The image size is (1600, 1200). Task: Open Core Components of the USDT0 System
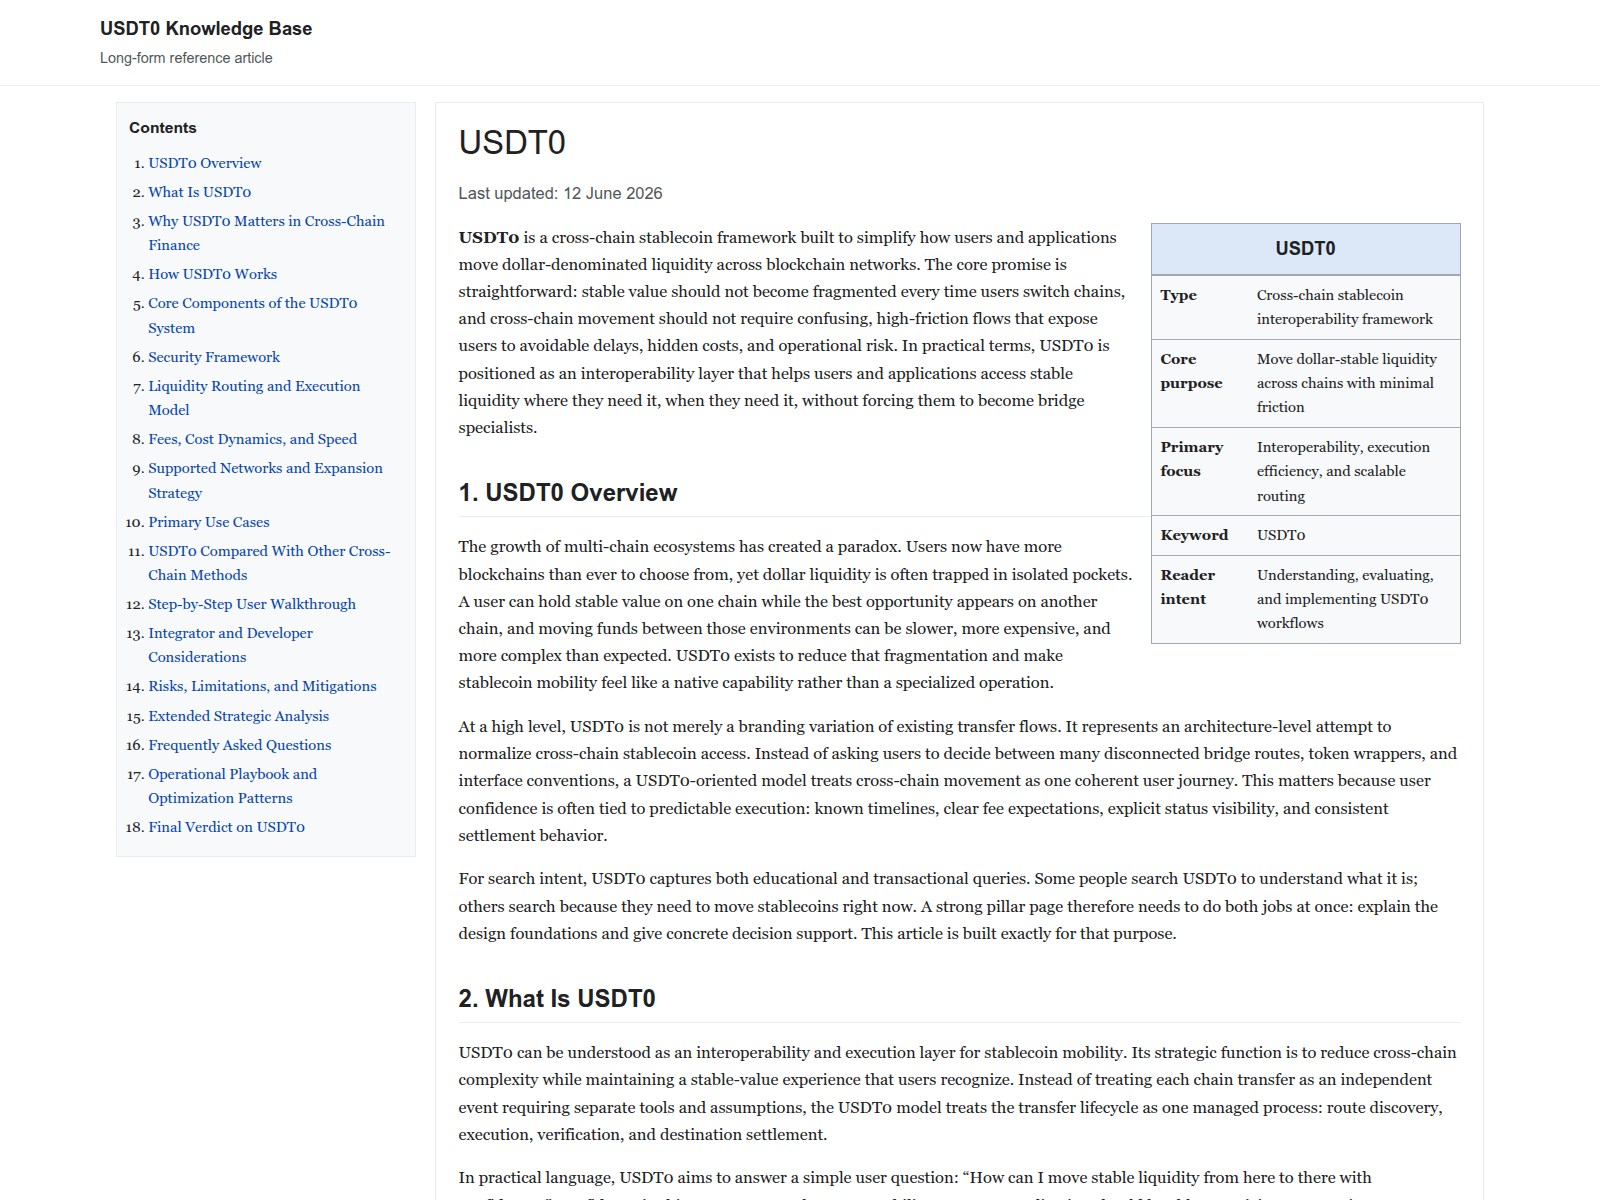coord(253,315)
